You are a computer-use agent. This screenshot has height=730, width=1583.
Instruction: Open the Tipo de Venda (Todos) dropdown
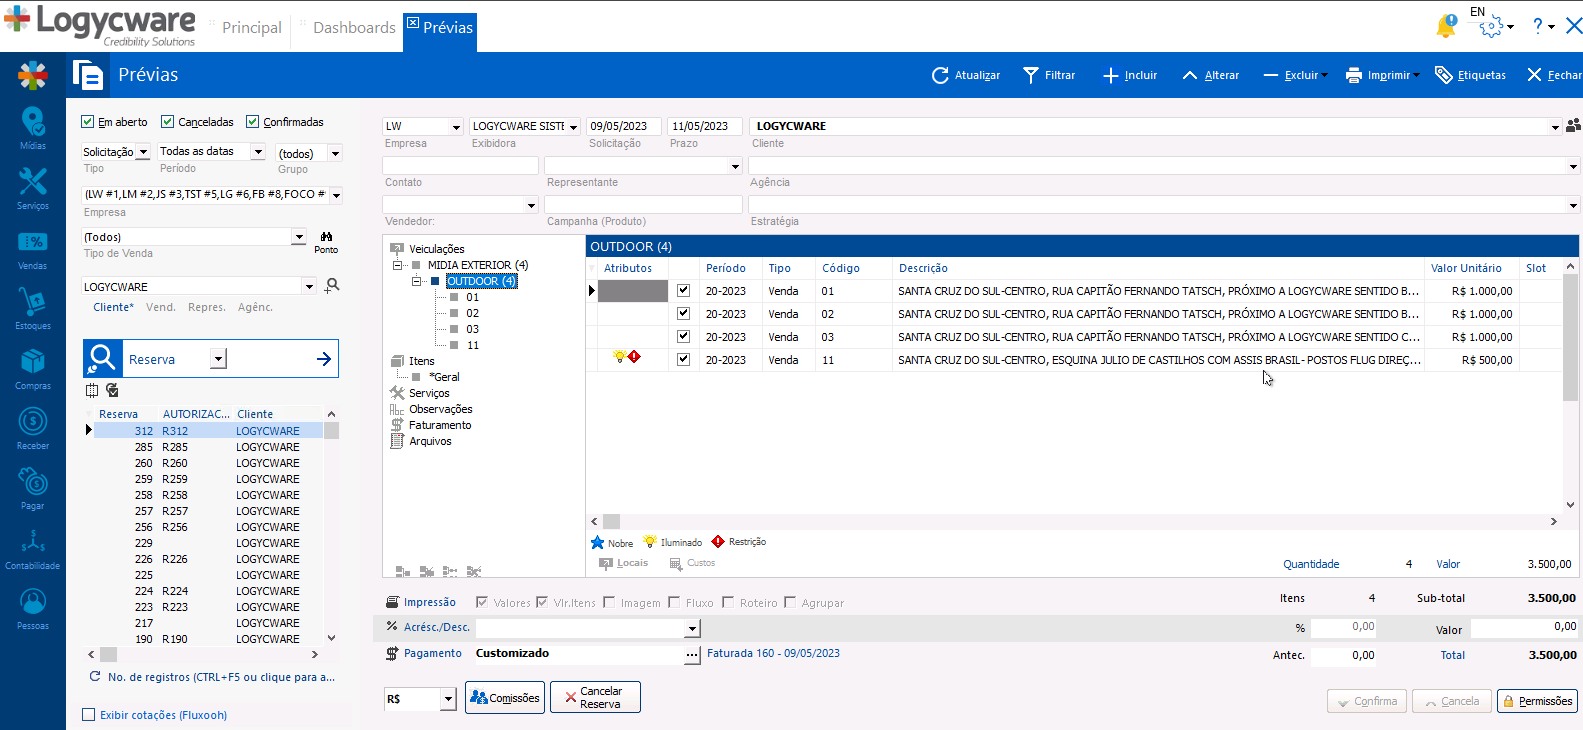pyautogui.click(x=299, y=237)
